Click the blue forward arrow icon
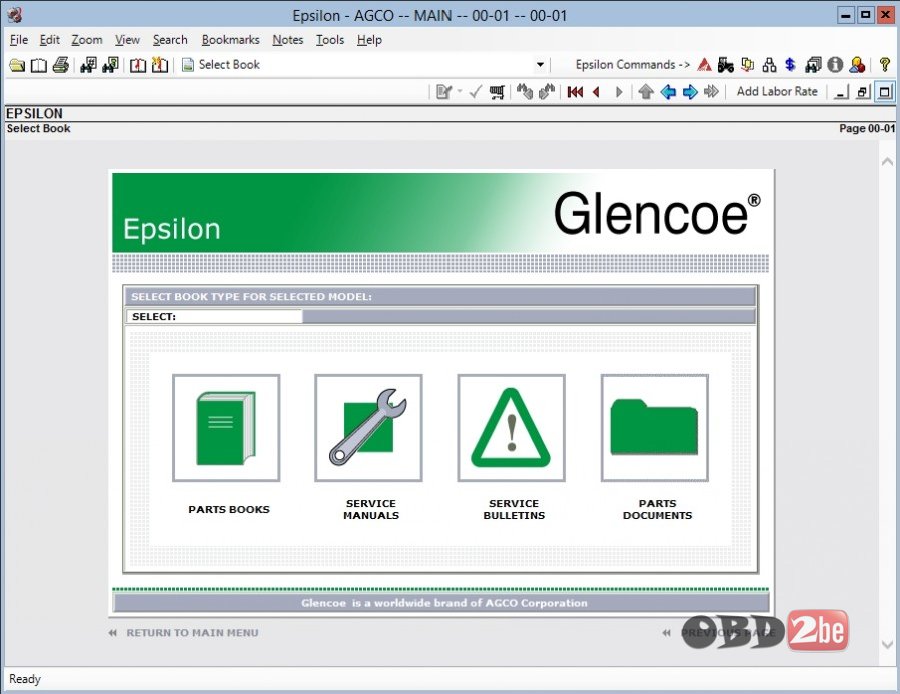900x694 pixels. [690, 92]
